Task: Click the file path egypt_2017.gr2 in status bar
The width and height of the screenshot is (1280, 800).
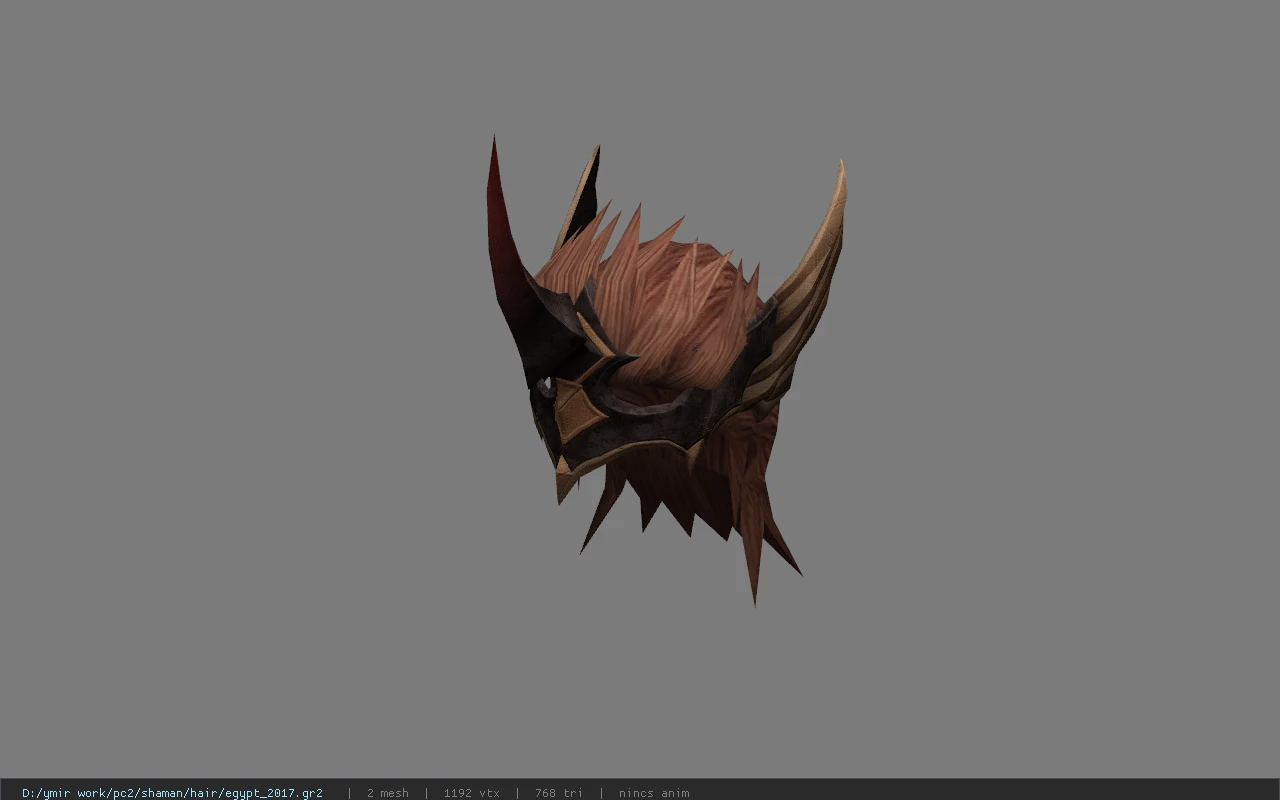Action: click(x=172, y=793)
